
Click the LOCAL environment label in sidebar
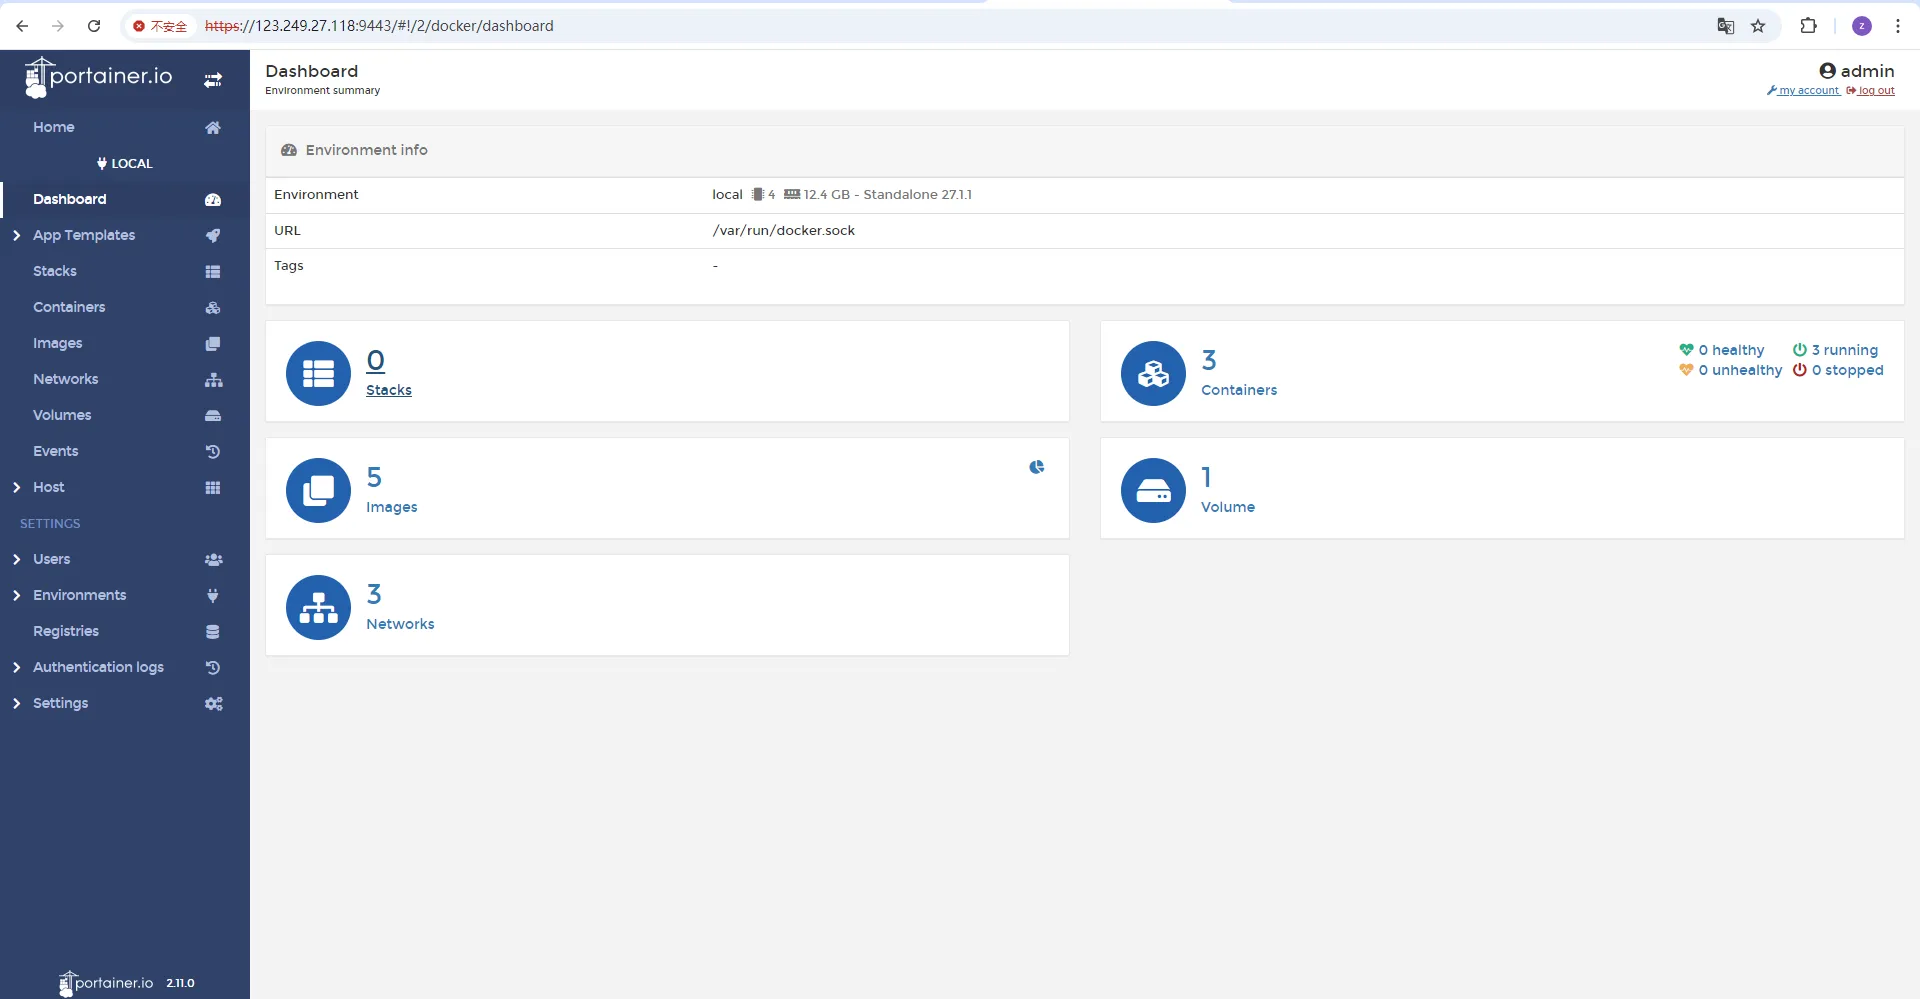(x=125, y=164)
